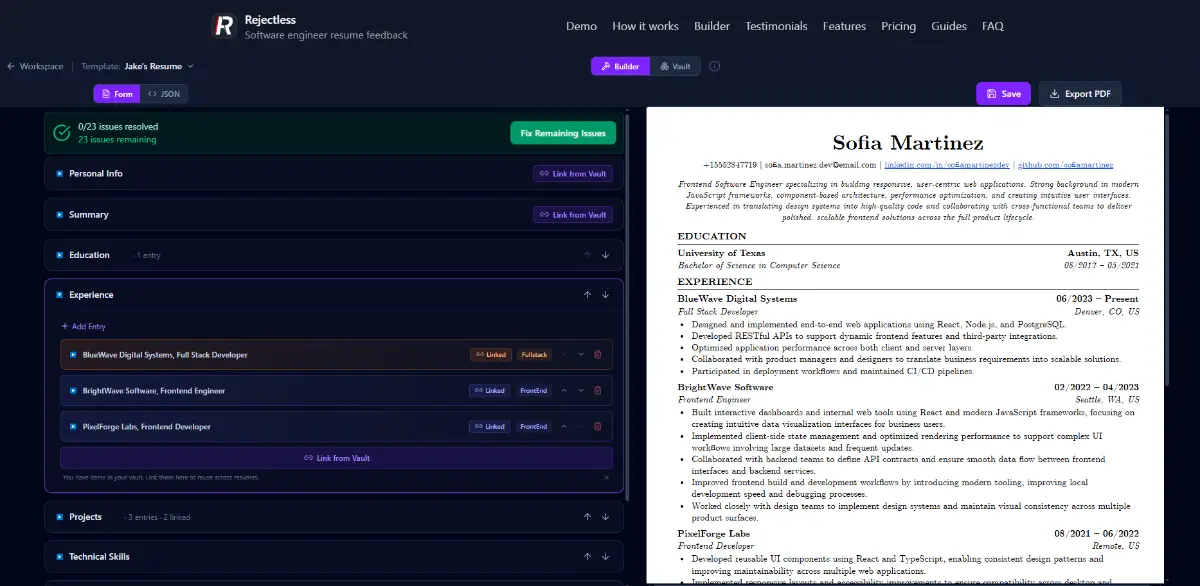1200x586 pixels.
Task: Click the info icon beside Vault
Action: (x=714, y=67)
